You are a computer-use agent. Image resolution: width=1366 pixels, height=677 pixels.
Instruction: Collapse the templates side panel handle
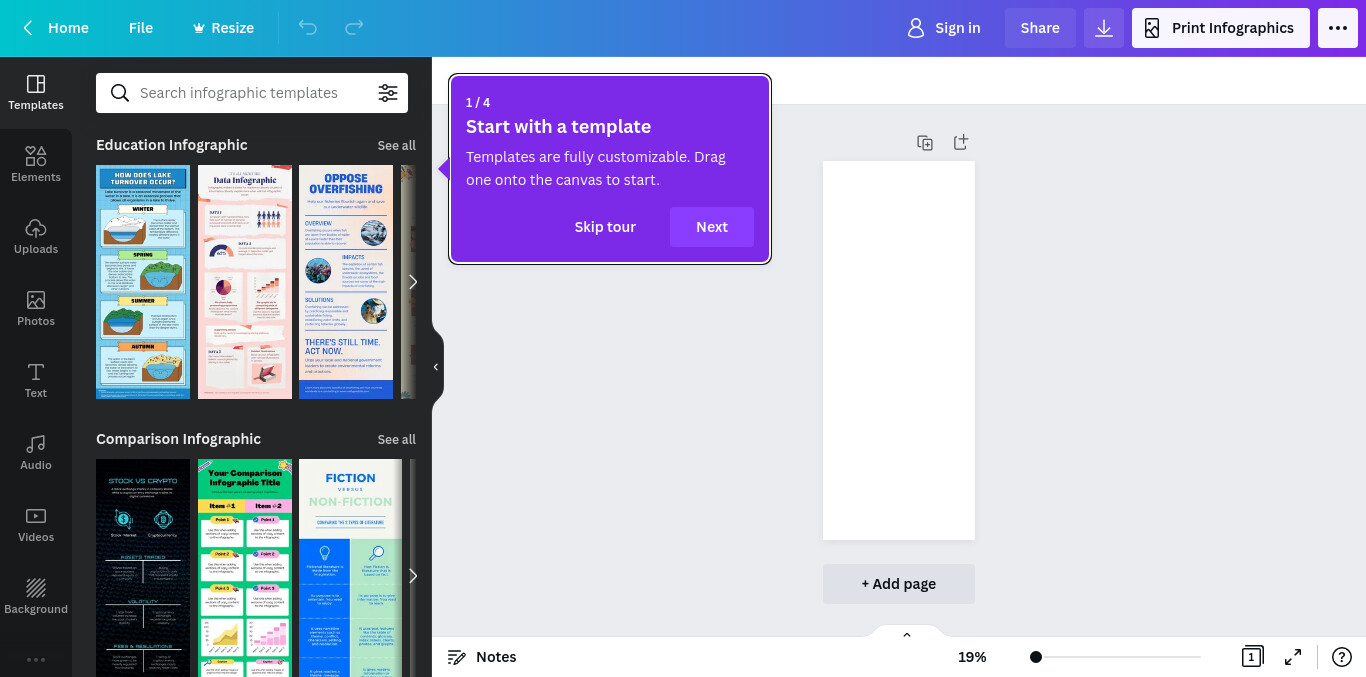pyautogui.click(x=436, y=367)
